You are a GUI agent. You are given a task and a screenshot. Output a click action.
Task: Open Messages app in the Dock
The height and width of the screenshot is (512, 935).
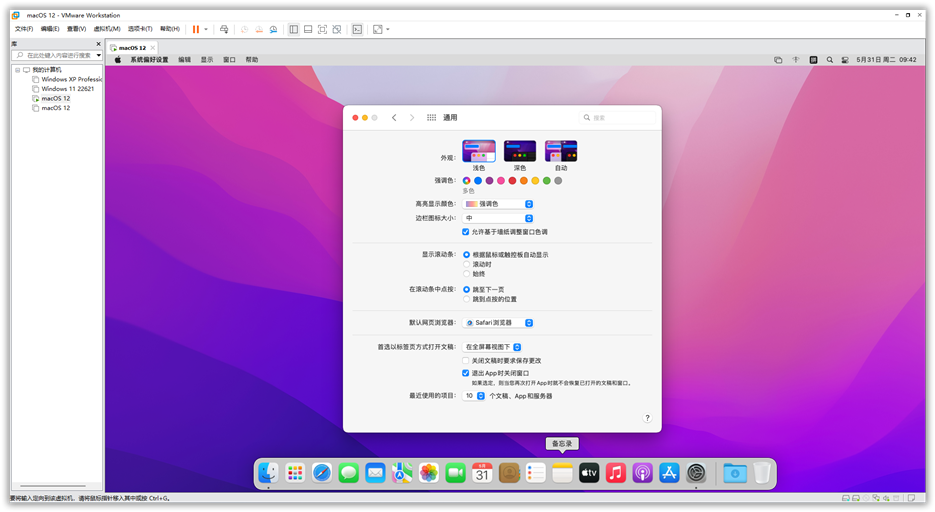(x=348, y=473)
